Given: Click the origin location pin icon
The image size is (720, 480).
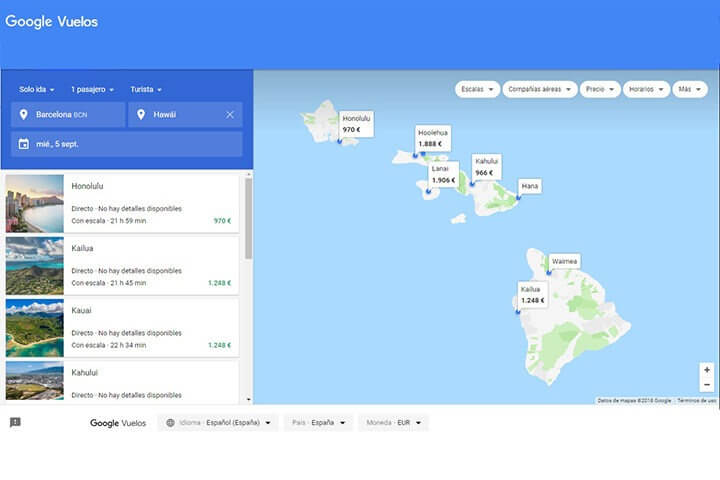Looking at the screenshot, I should tap(23, 114).
